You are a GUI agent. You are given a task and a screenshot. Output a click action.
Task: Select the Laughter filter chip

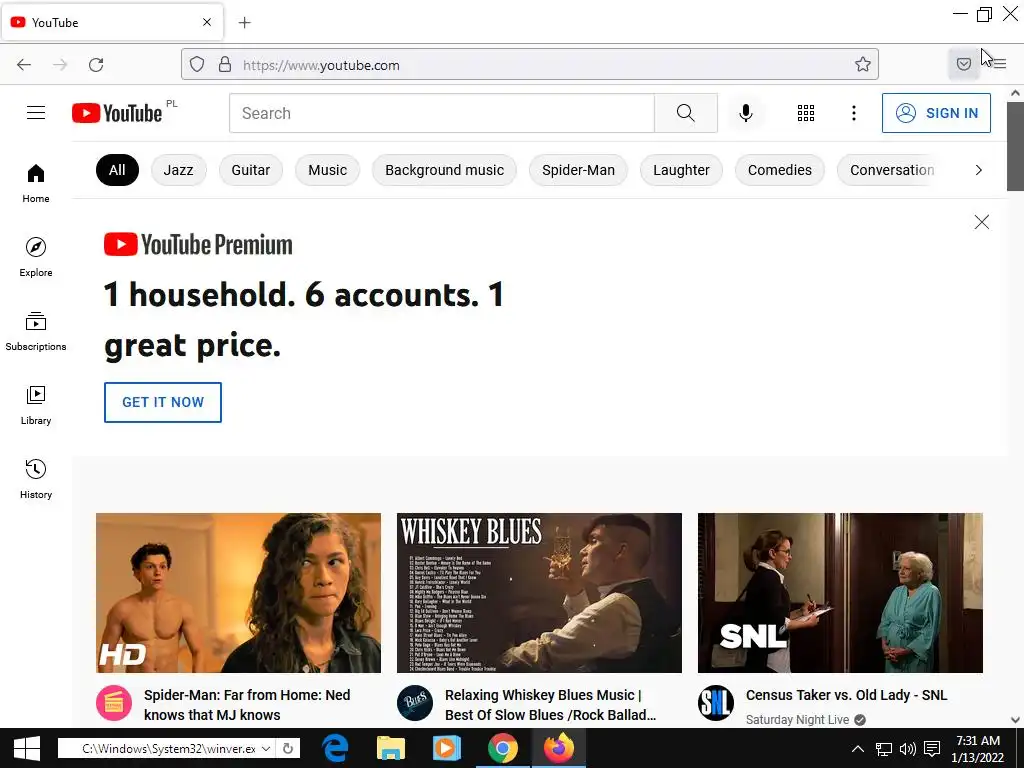tap(681, 170)
